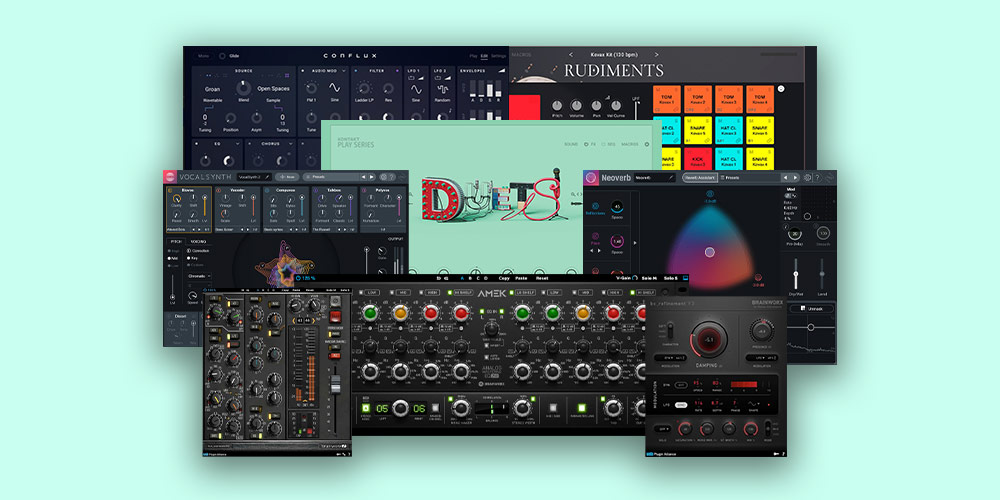Click Reset on the AMEK toolbar
Screen dimensions: 1000x500
(x=542, y=278)
